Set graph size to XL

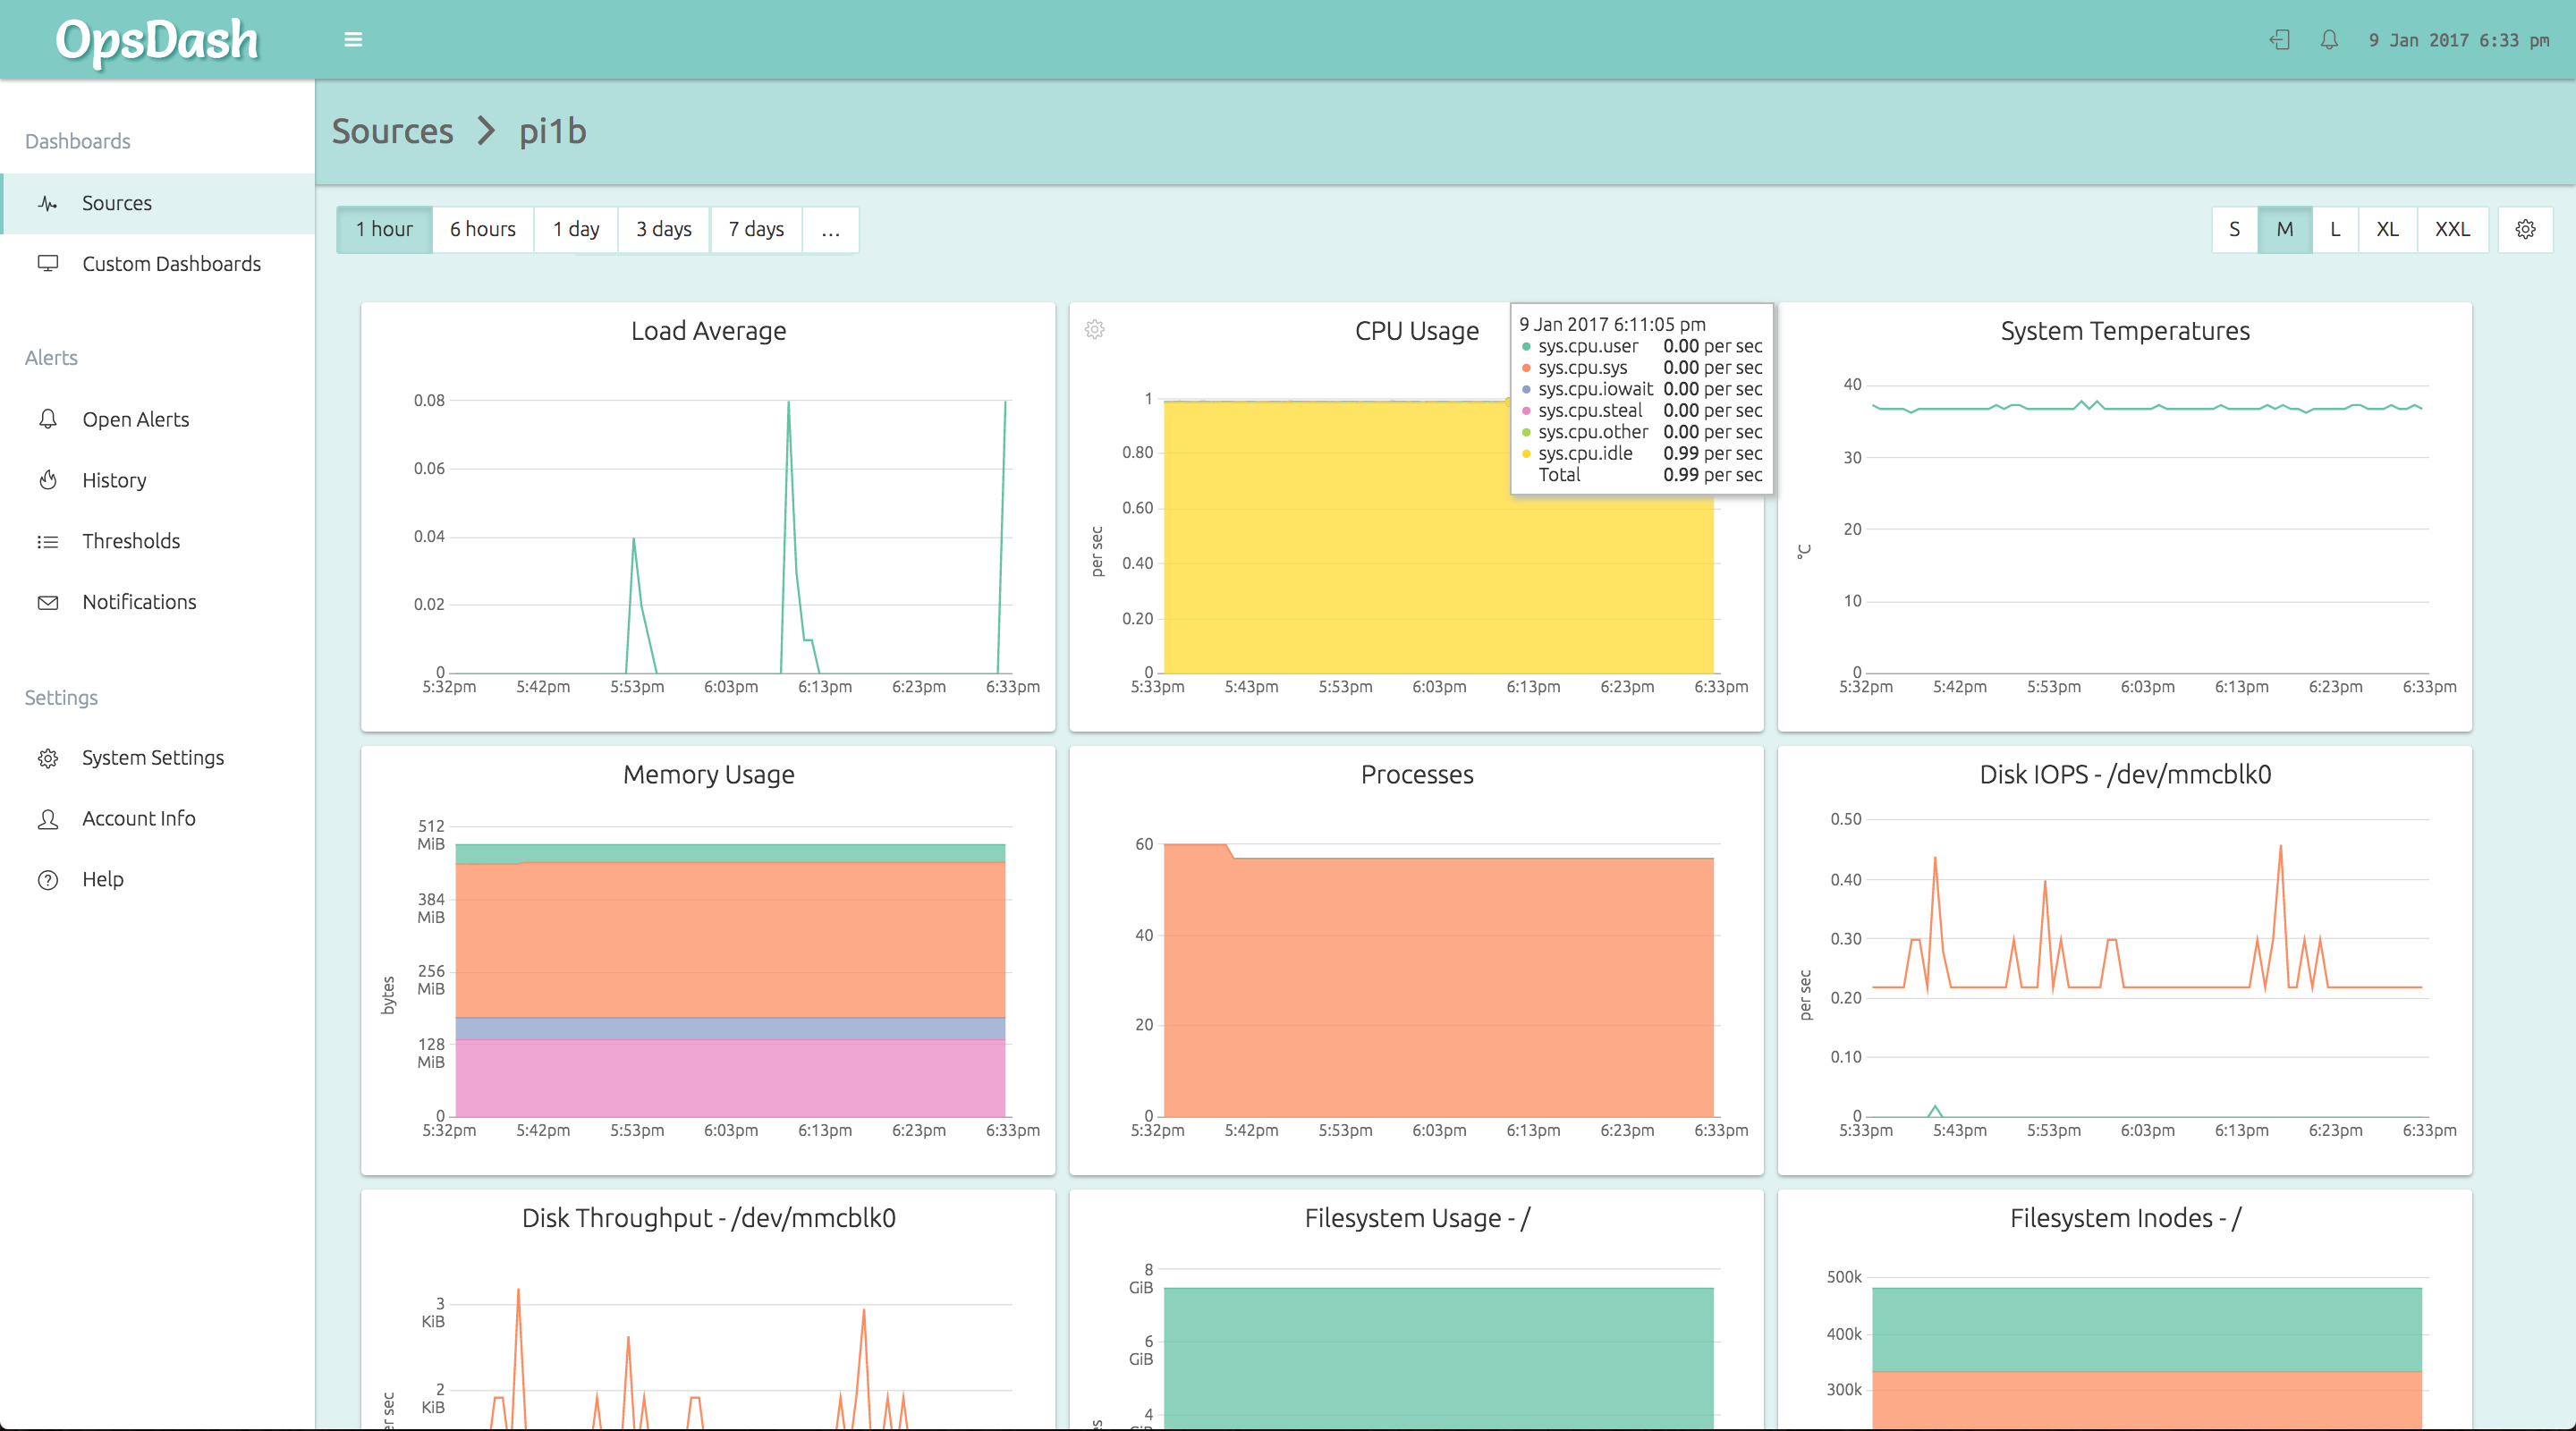click(2388, 230)
